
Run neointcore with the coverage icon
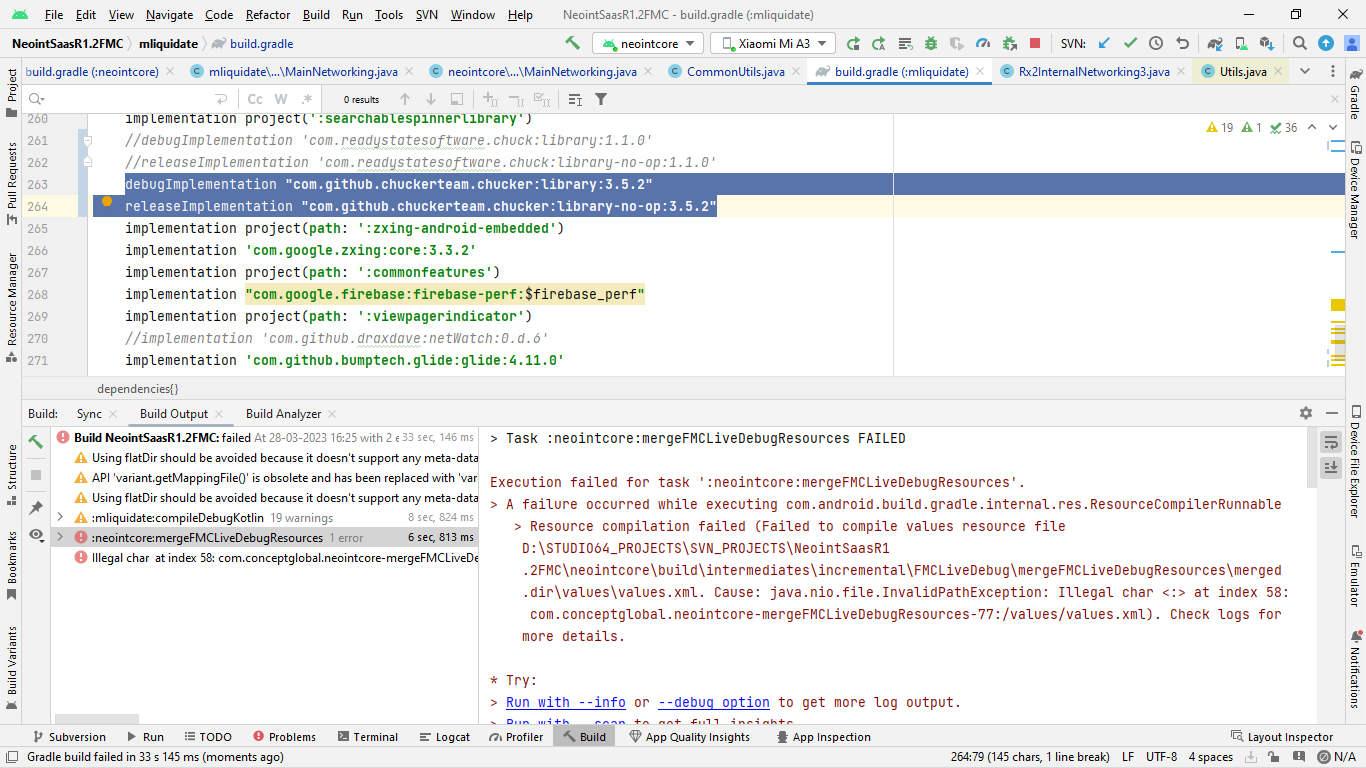click(x=955, y=44)
